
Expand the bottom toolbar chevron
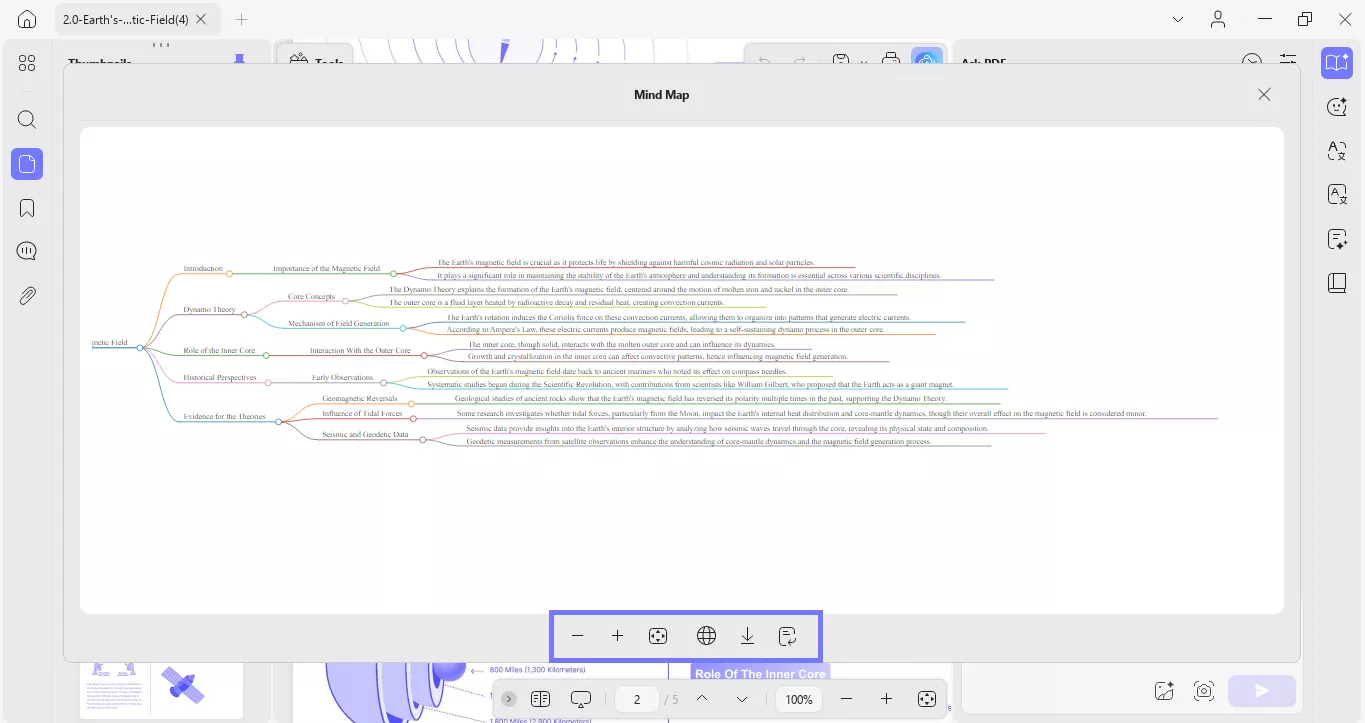point(508,698)
